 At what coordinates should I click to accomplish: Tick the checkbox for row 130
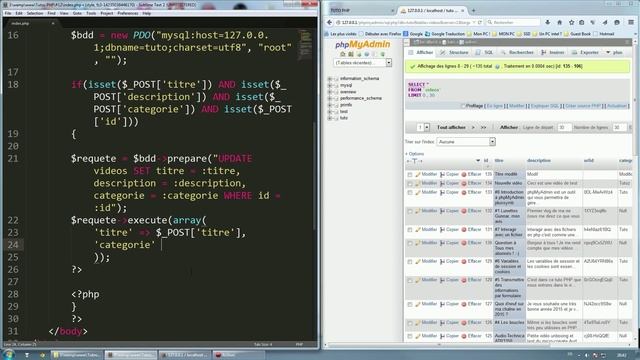click(410, 243)
